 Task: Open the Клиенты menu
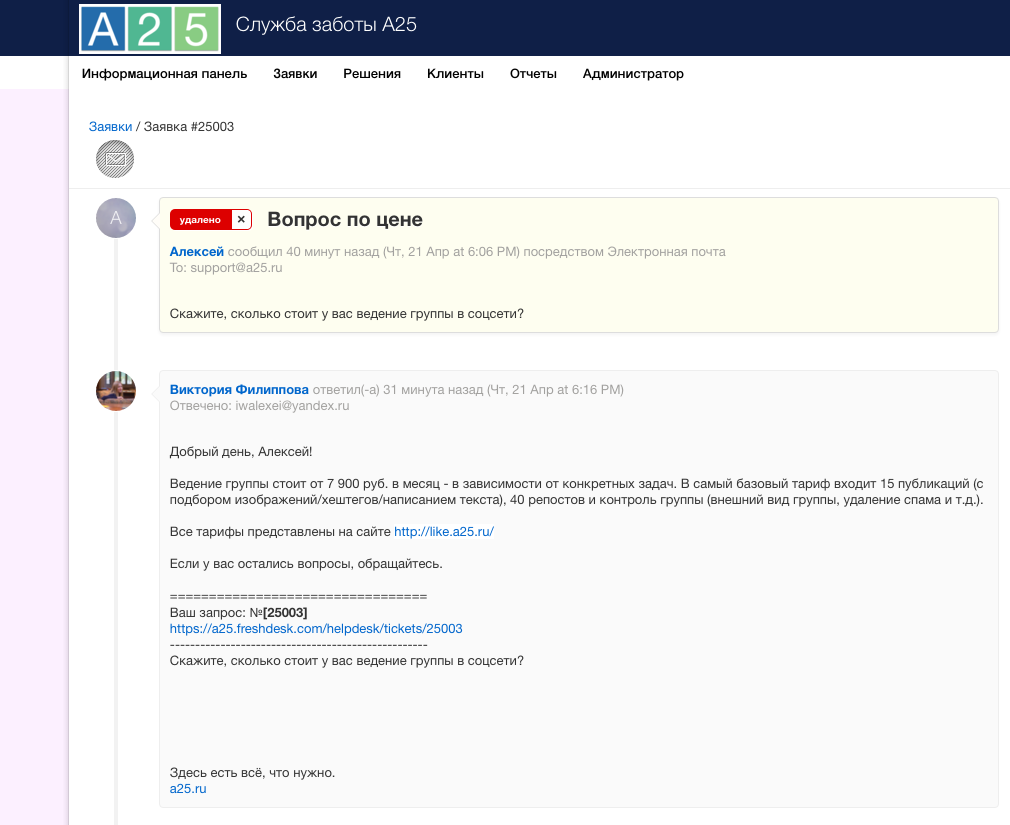tap(455, 74)
